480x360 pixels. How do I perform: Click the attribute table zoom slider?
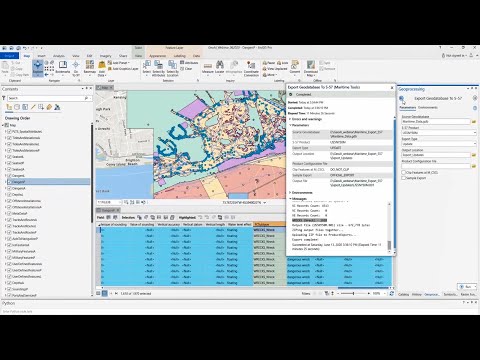353,294
